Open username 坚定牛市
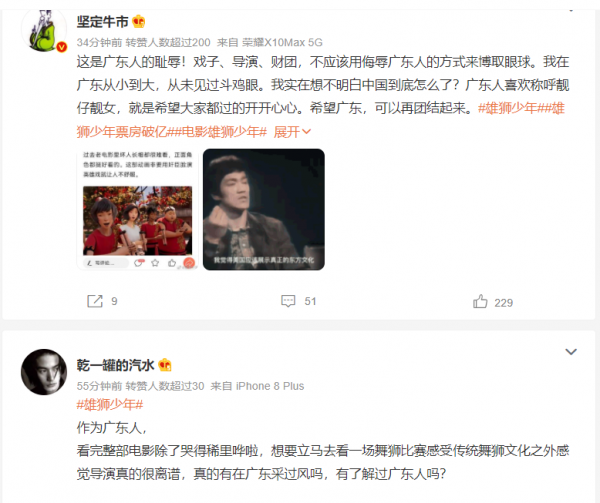The height and width of the screenshot is (503, 600). 103,21
